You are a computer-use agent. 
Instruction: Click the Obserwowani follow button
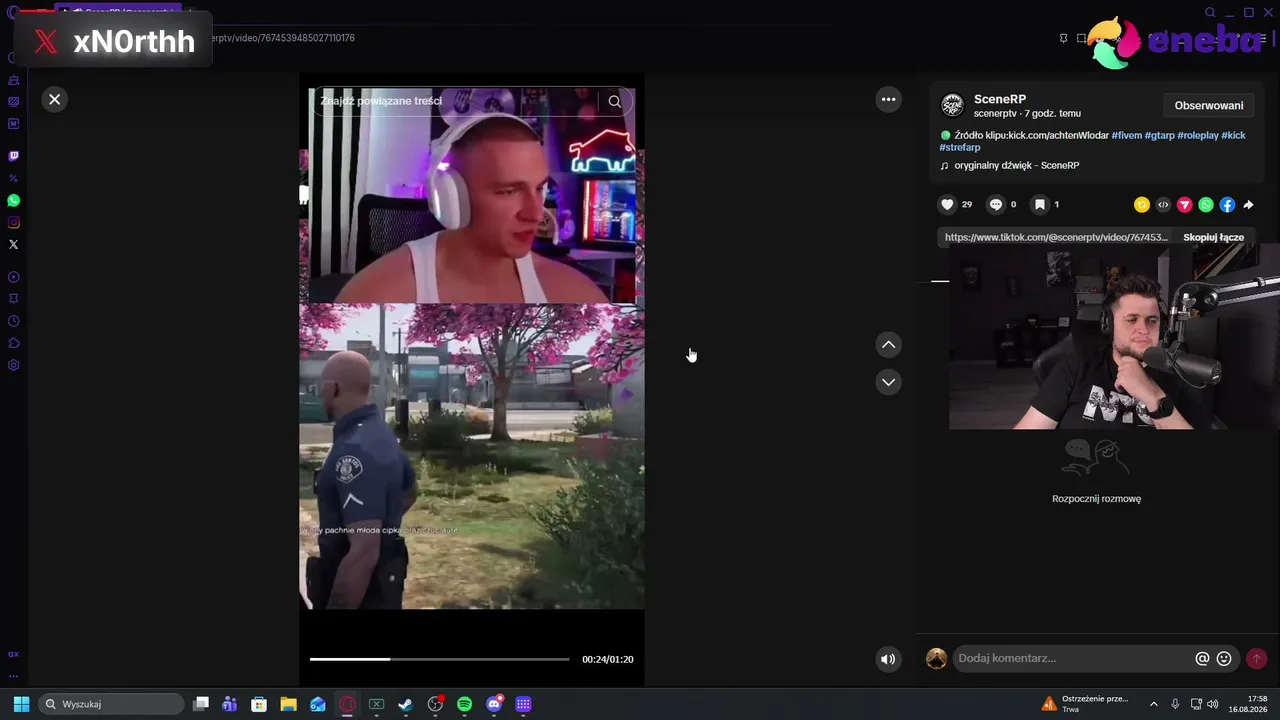click(1209, 105)
